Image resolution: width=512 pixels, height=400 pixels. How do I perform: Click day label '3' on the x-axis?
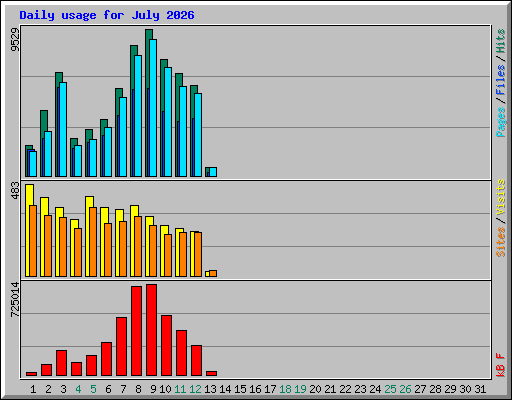(x=63, y=389)
